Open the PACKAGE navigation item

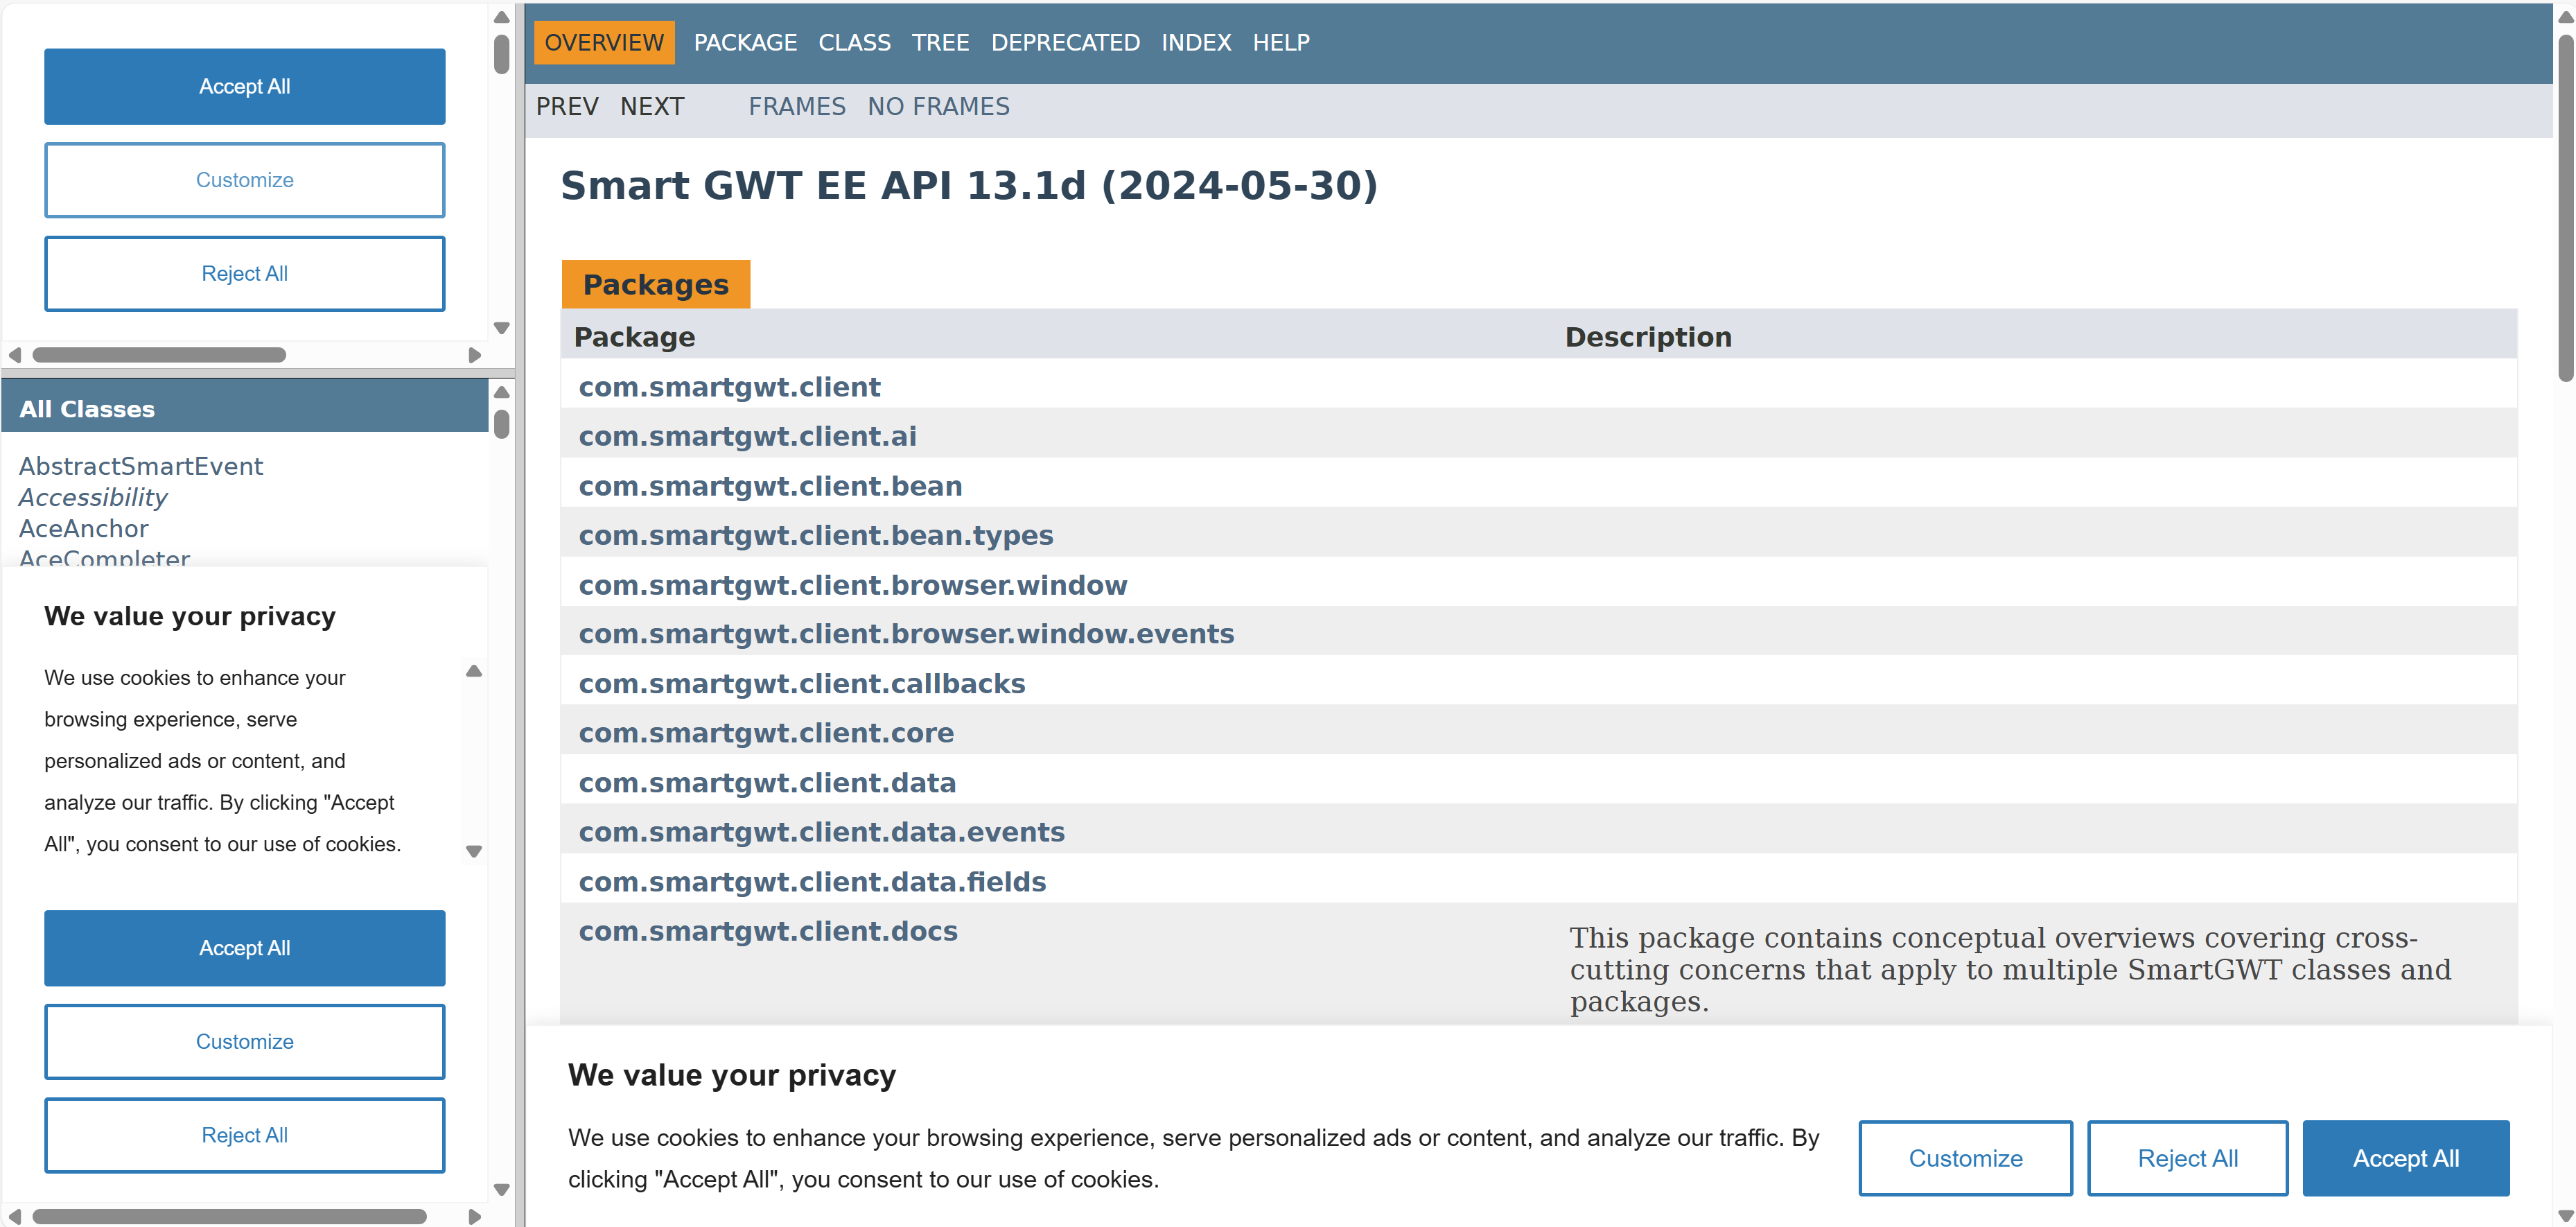pyautogui.click(x=745, y=42)
